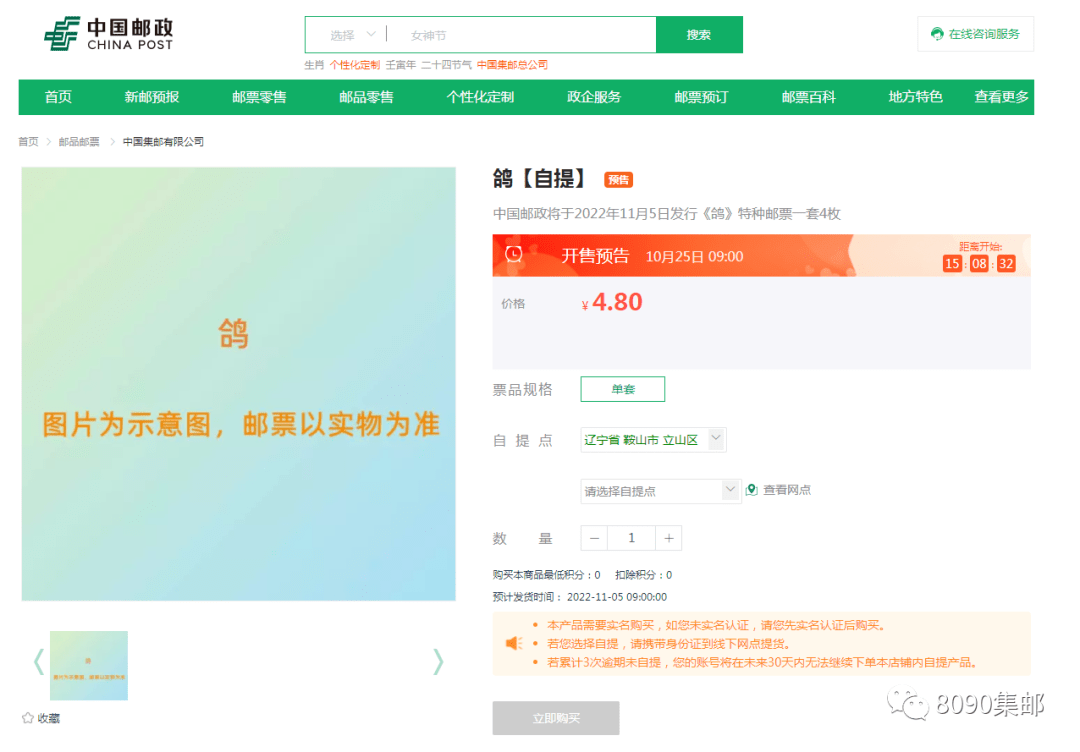Open 新邮预报 navigation item
1080x752 pixels.
(x=152, y=97)
